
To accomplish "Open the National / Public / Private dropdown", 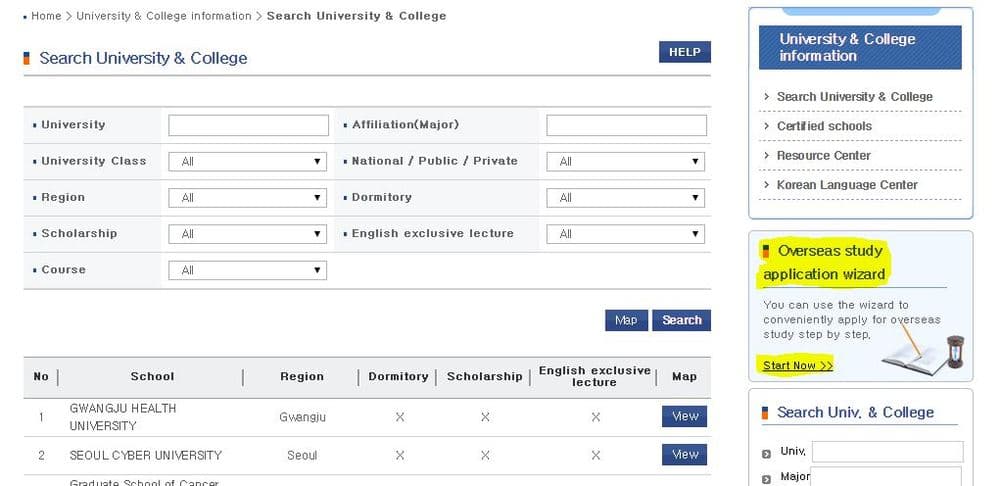I will pyautogui.click(x=625, y=161).
